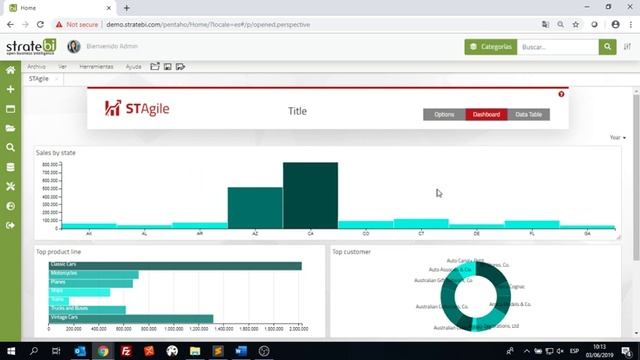
Task: Click the red help question mark icon
Action: [x=561, y=94]
